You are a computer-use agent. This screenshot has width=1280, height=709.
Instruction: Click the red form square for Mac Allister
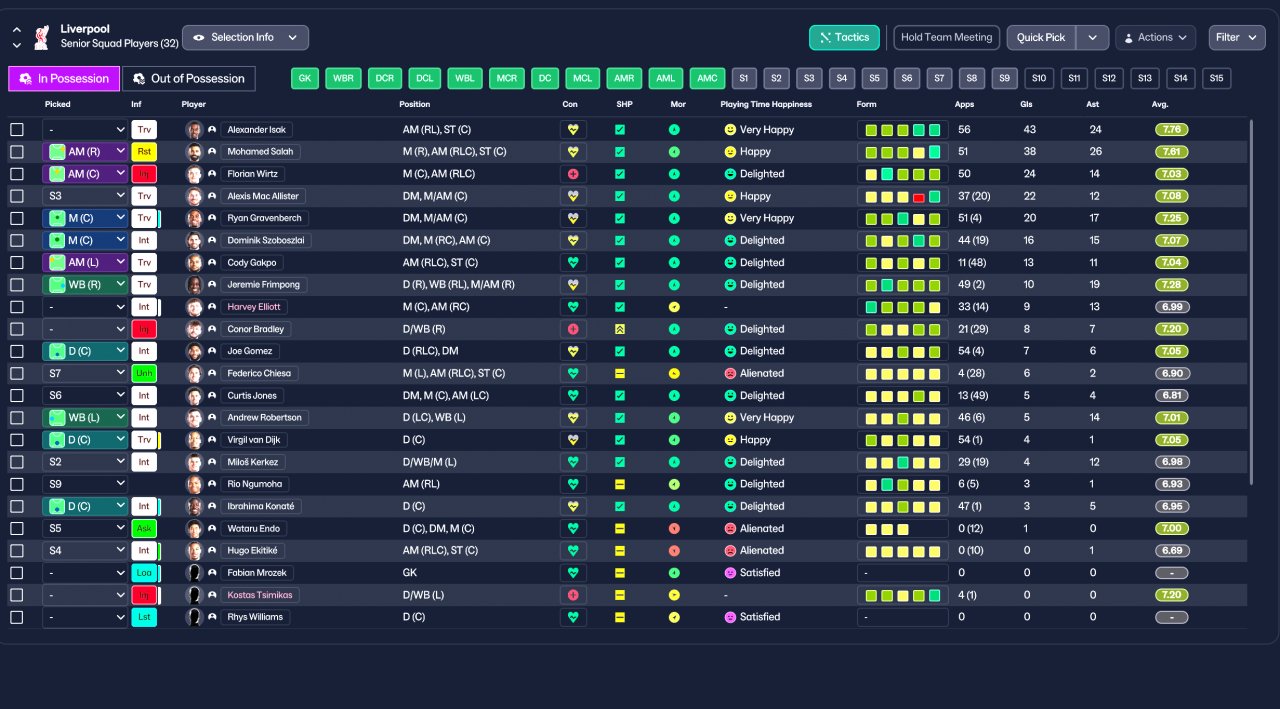(x=918, y=197)
